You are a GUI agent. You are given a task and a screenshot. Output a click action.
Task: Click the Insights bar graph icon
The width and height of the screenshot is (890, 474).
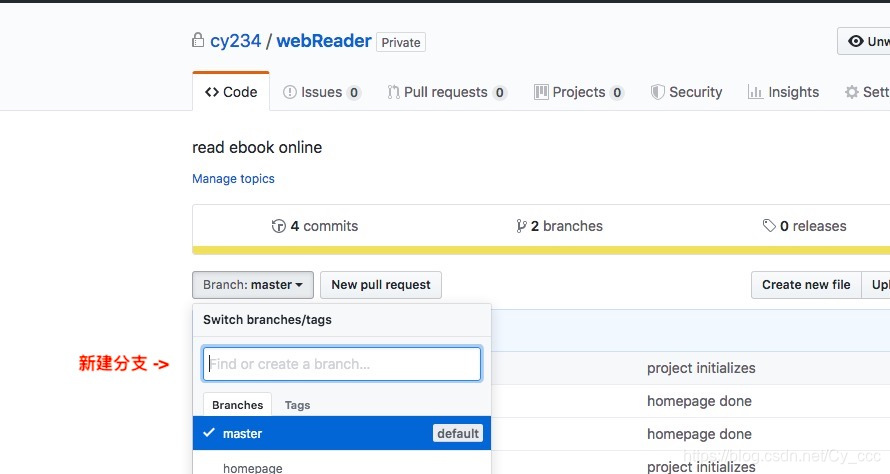coord(755,92)
